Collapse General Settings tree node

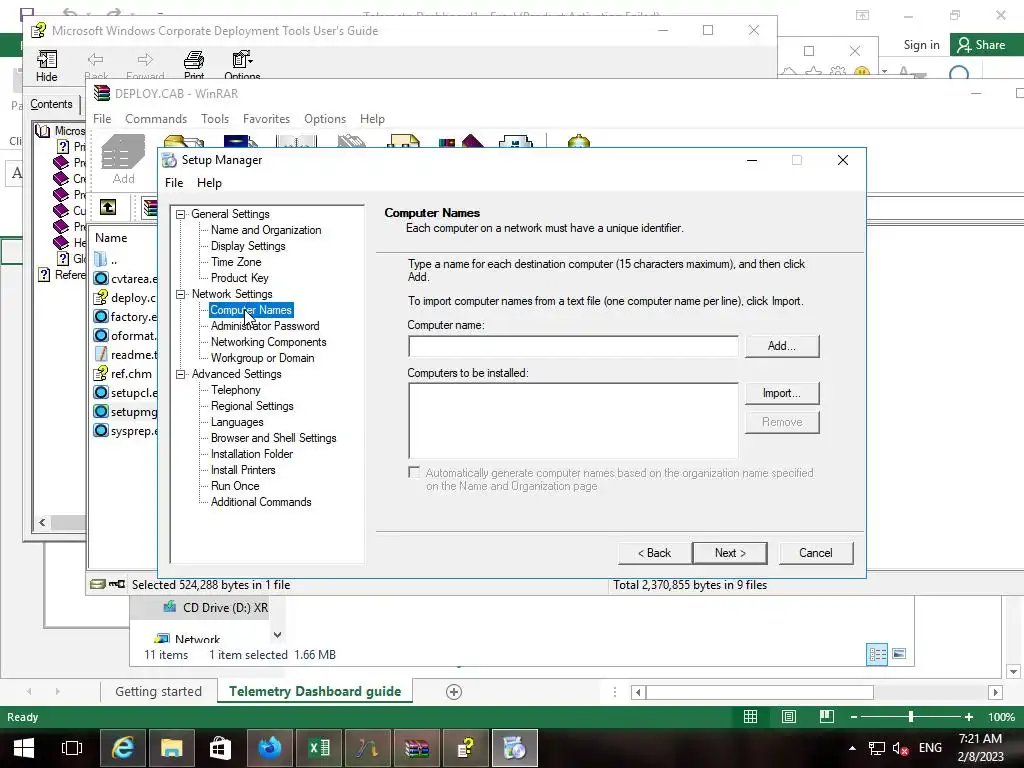pyautogui.click(x=181, y=214)
